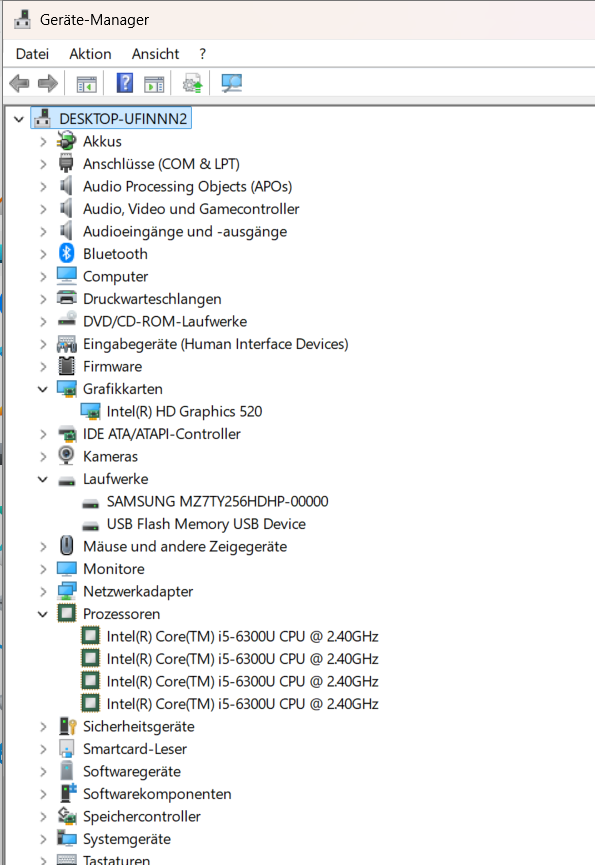The height and width of the screenshot is (865, 595).
Task: Open the Ansicht menu
Action: pyautogui.click(x=156, y=54)
